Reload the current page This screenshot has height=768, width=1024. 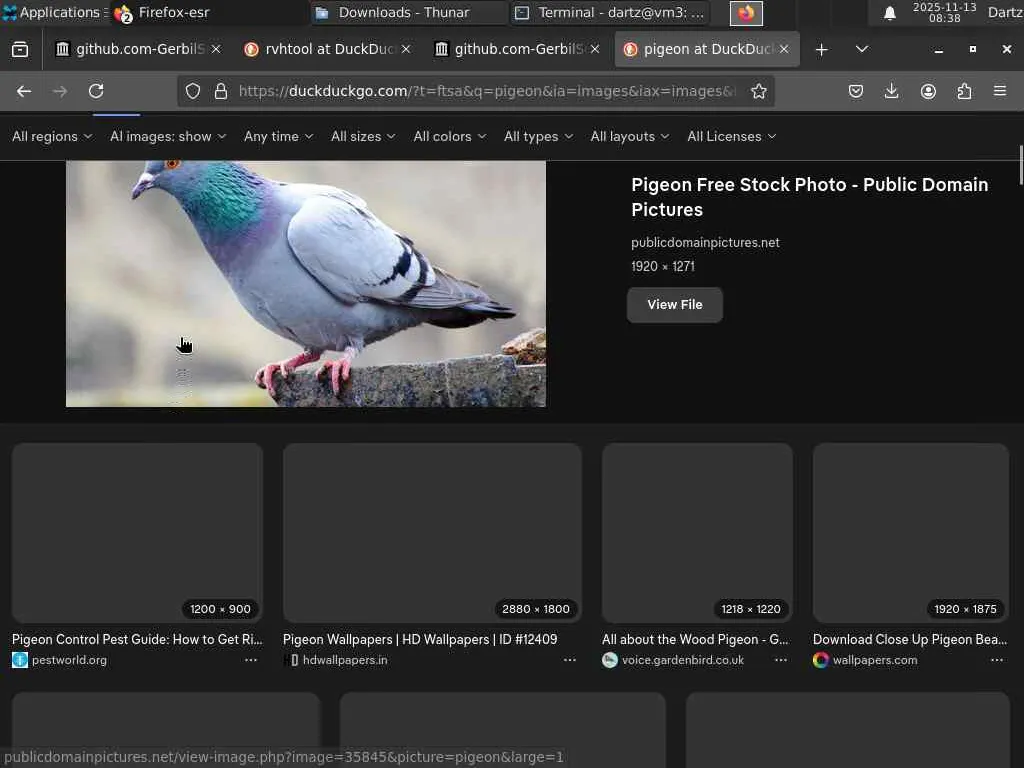96,91
